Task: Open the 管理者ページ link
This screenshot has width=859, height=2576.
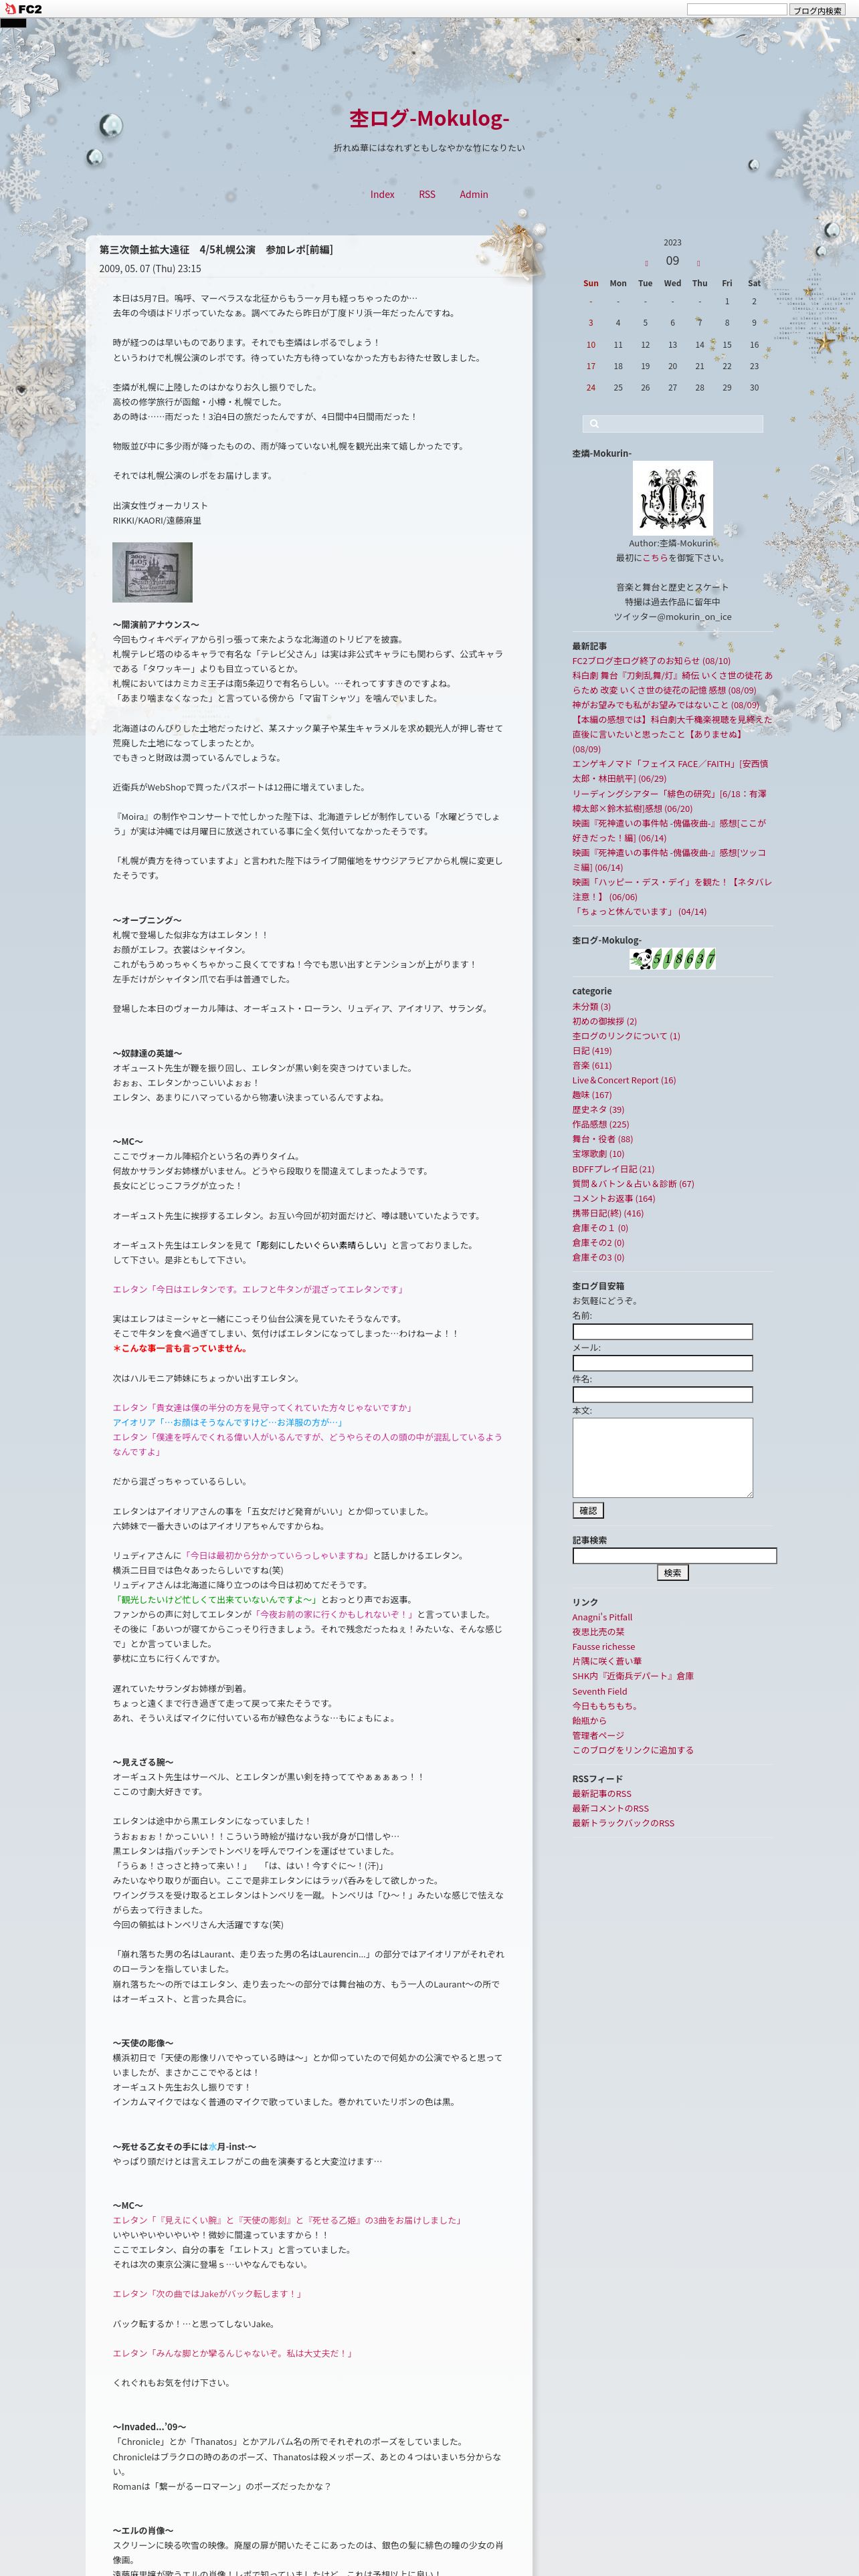Action: pos(598,1735)
